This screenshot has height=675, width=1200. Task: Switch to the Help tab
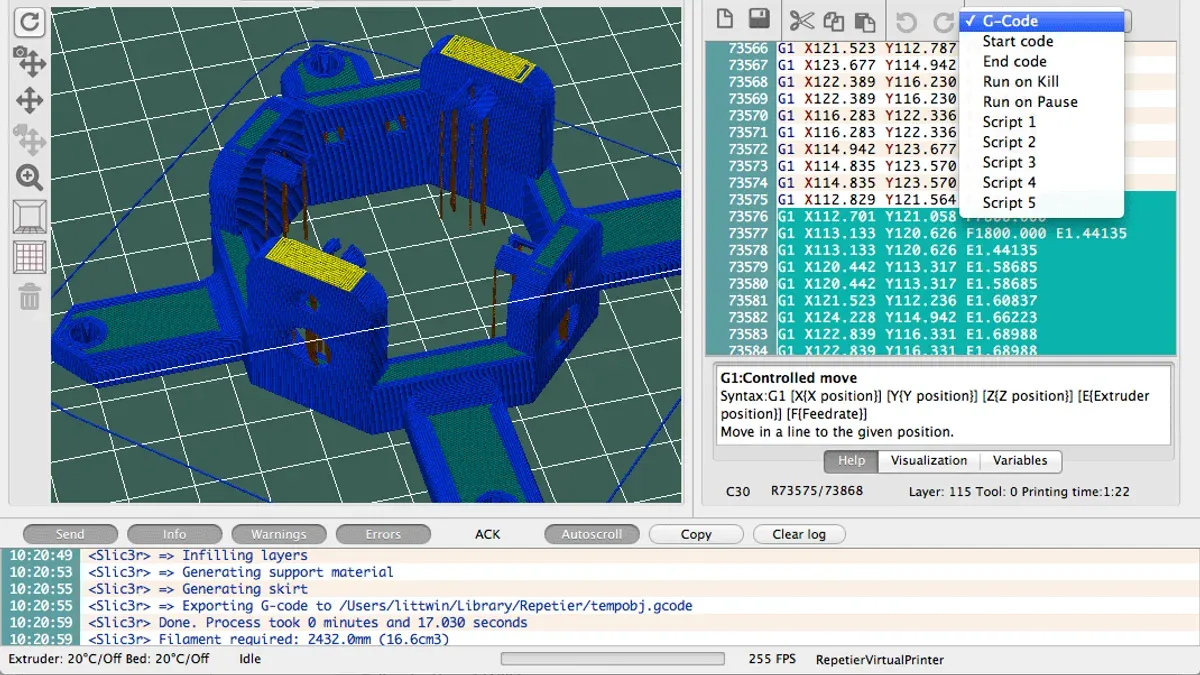coord(851,461)
